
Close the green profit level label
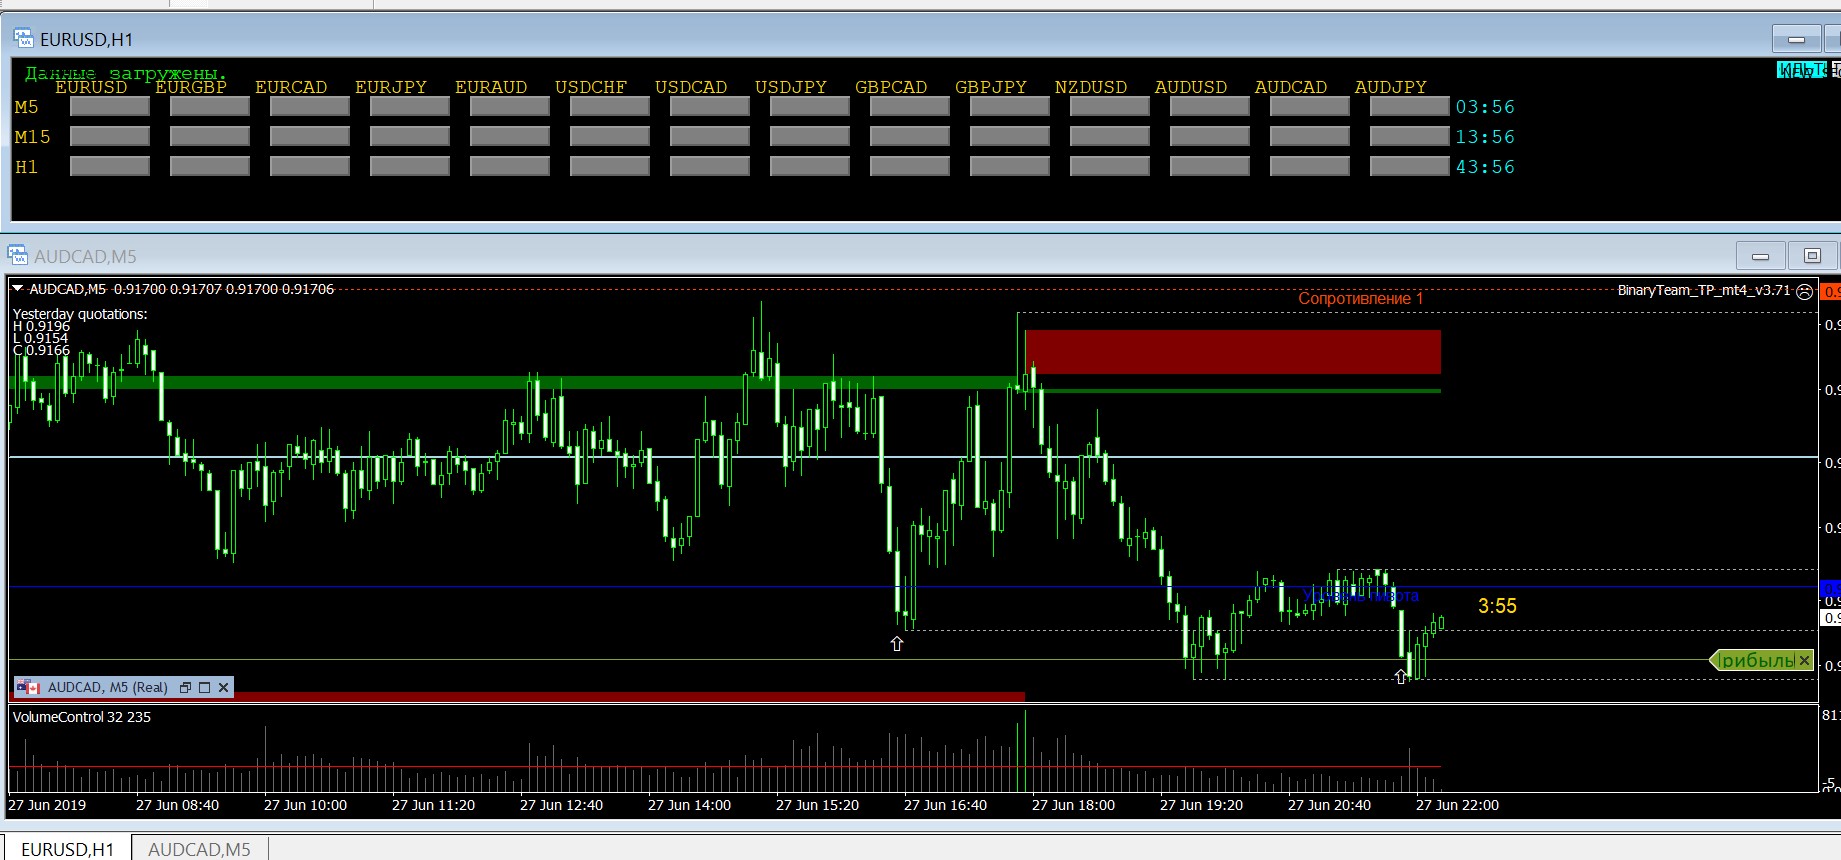click(1804, 661)
